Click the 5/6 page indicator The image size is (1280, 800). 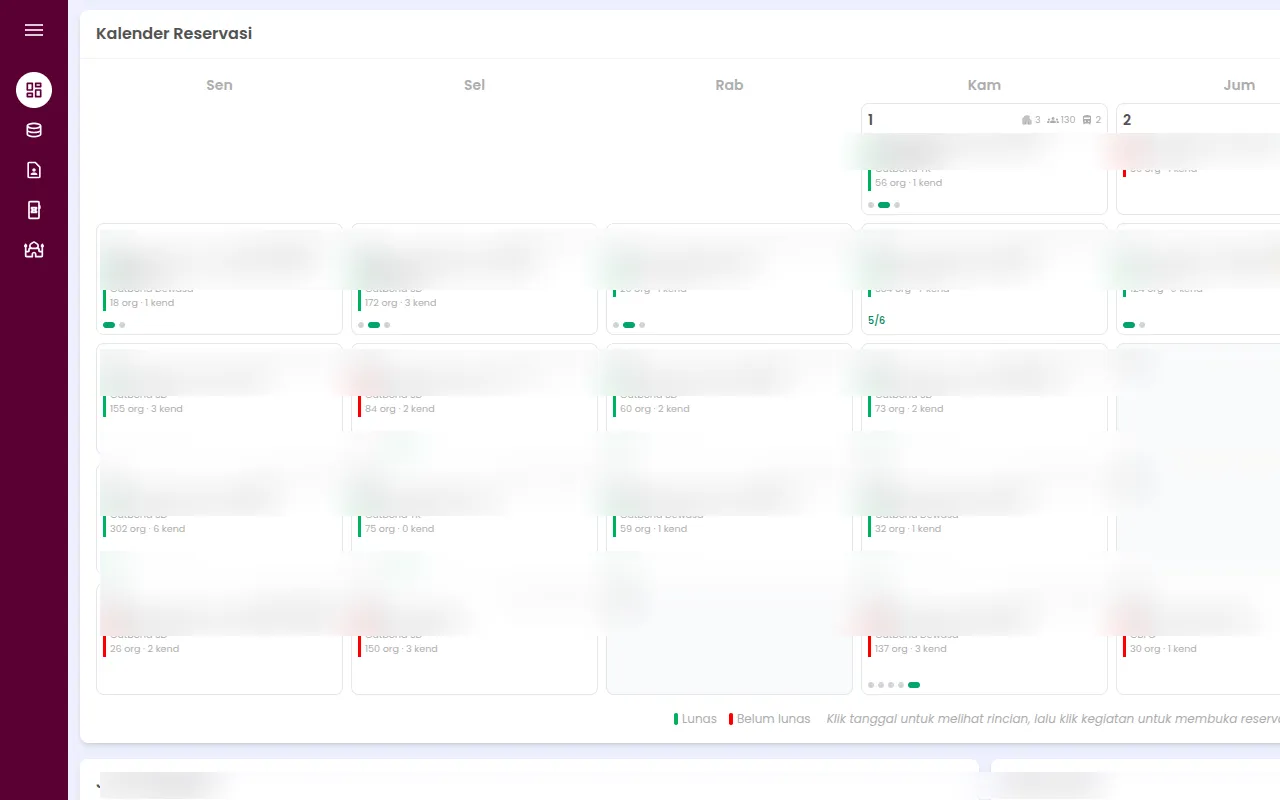click(876, 320)
